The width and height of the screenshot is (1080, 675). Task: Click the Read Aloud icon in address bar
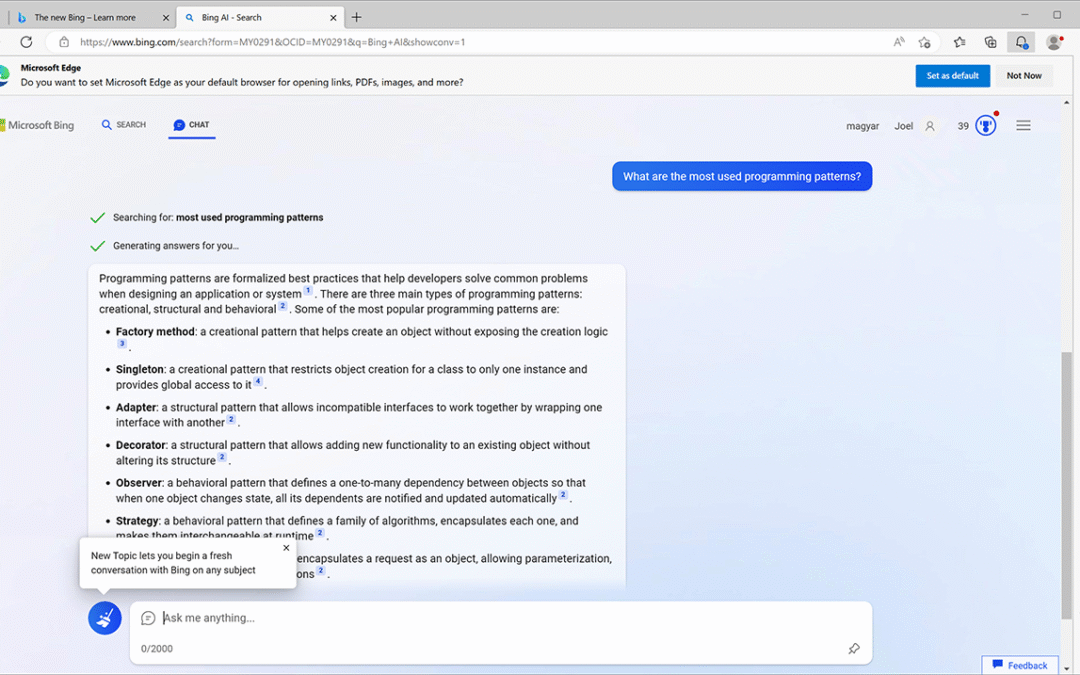pyautogui.click(x=900, y=42)
